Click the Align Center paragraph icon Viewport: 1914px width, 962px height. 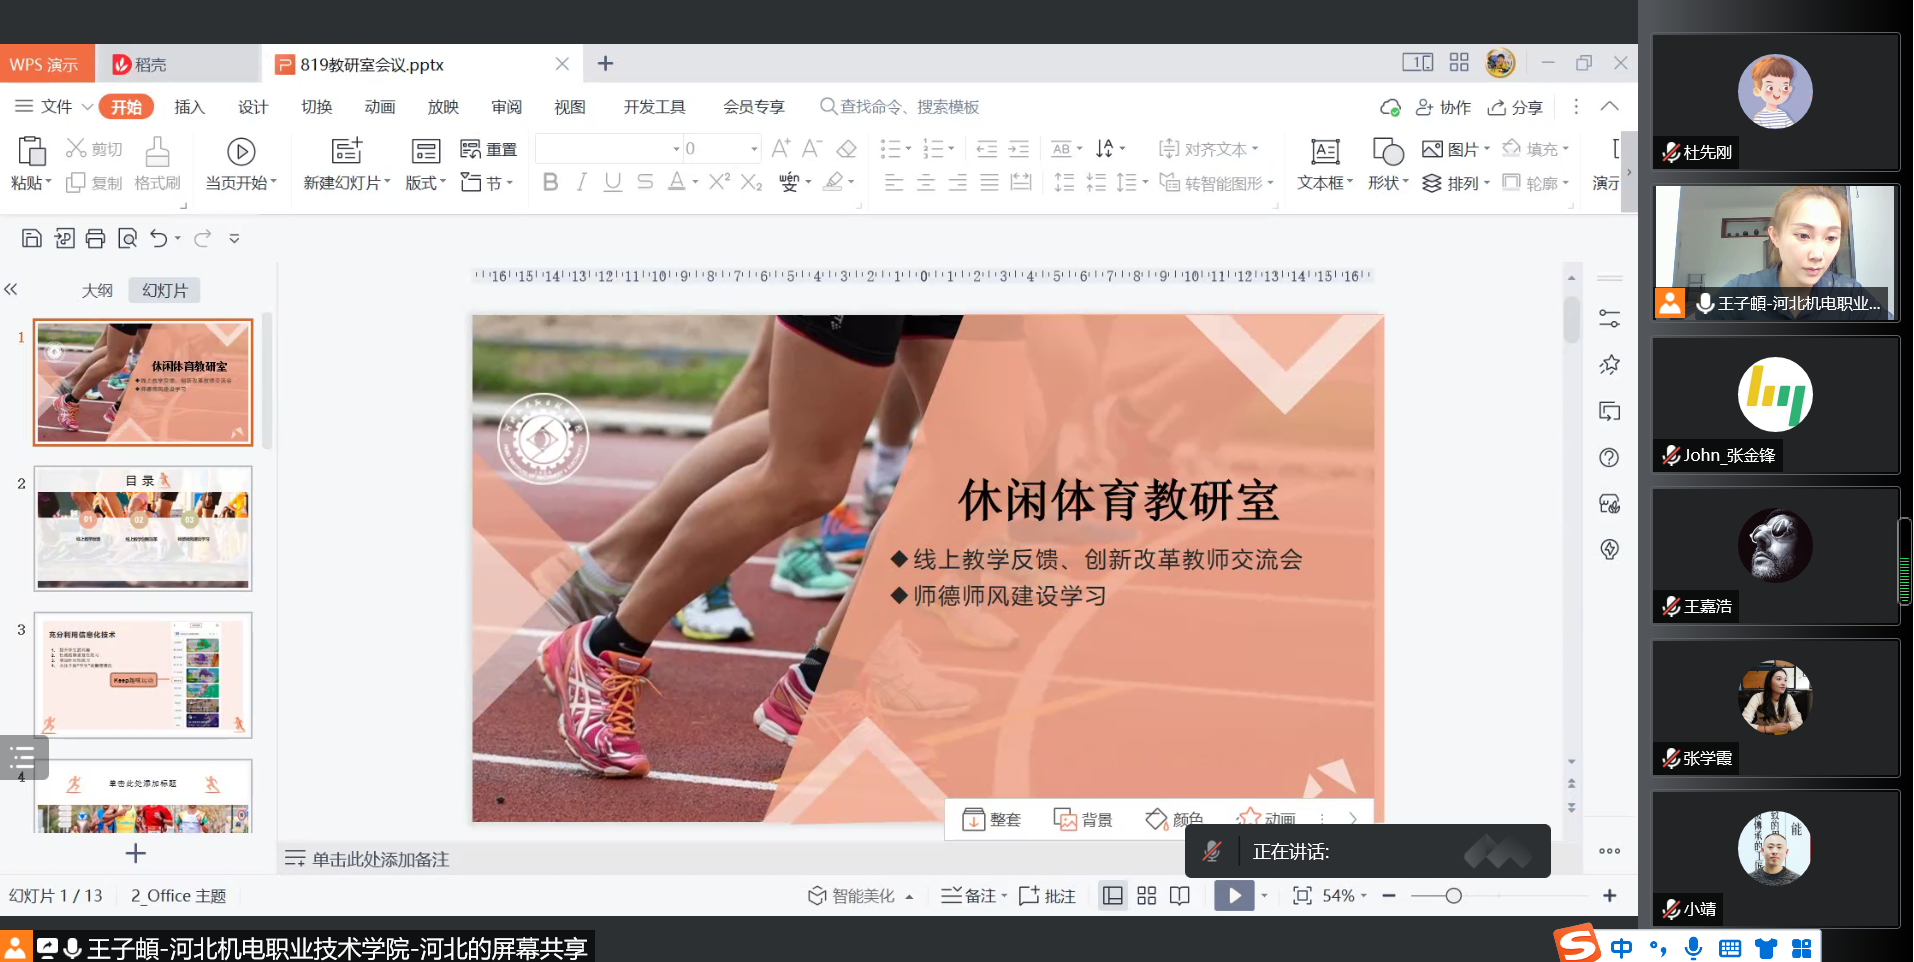tap(926, 182)
